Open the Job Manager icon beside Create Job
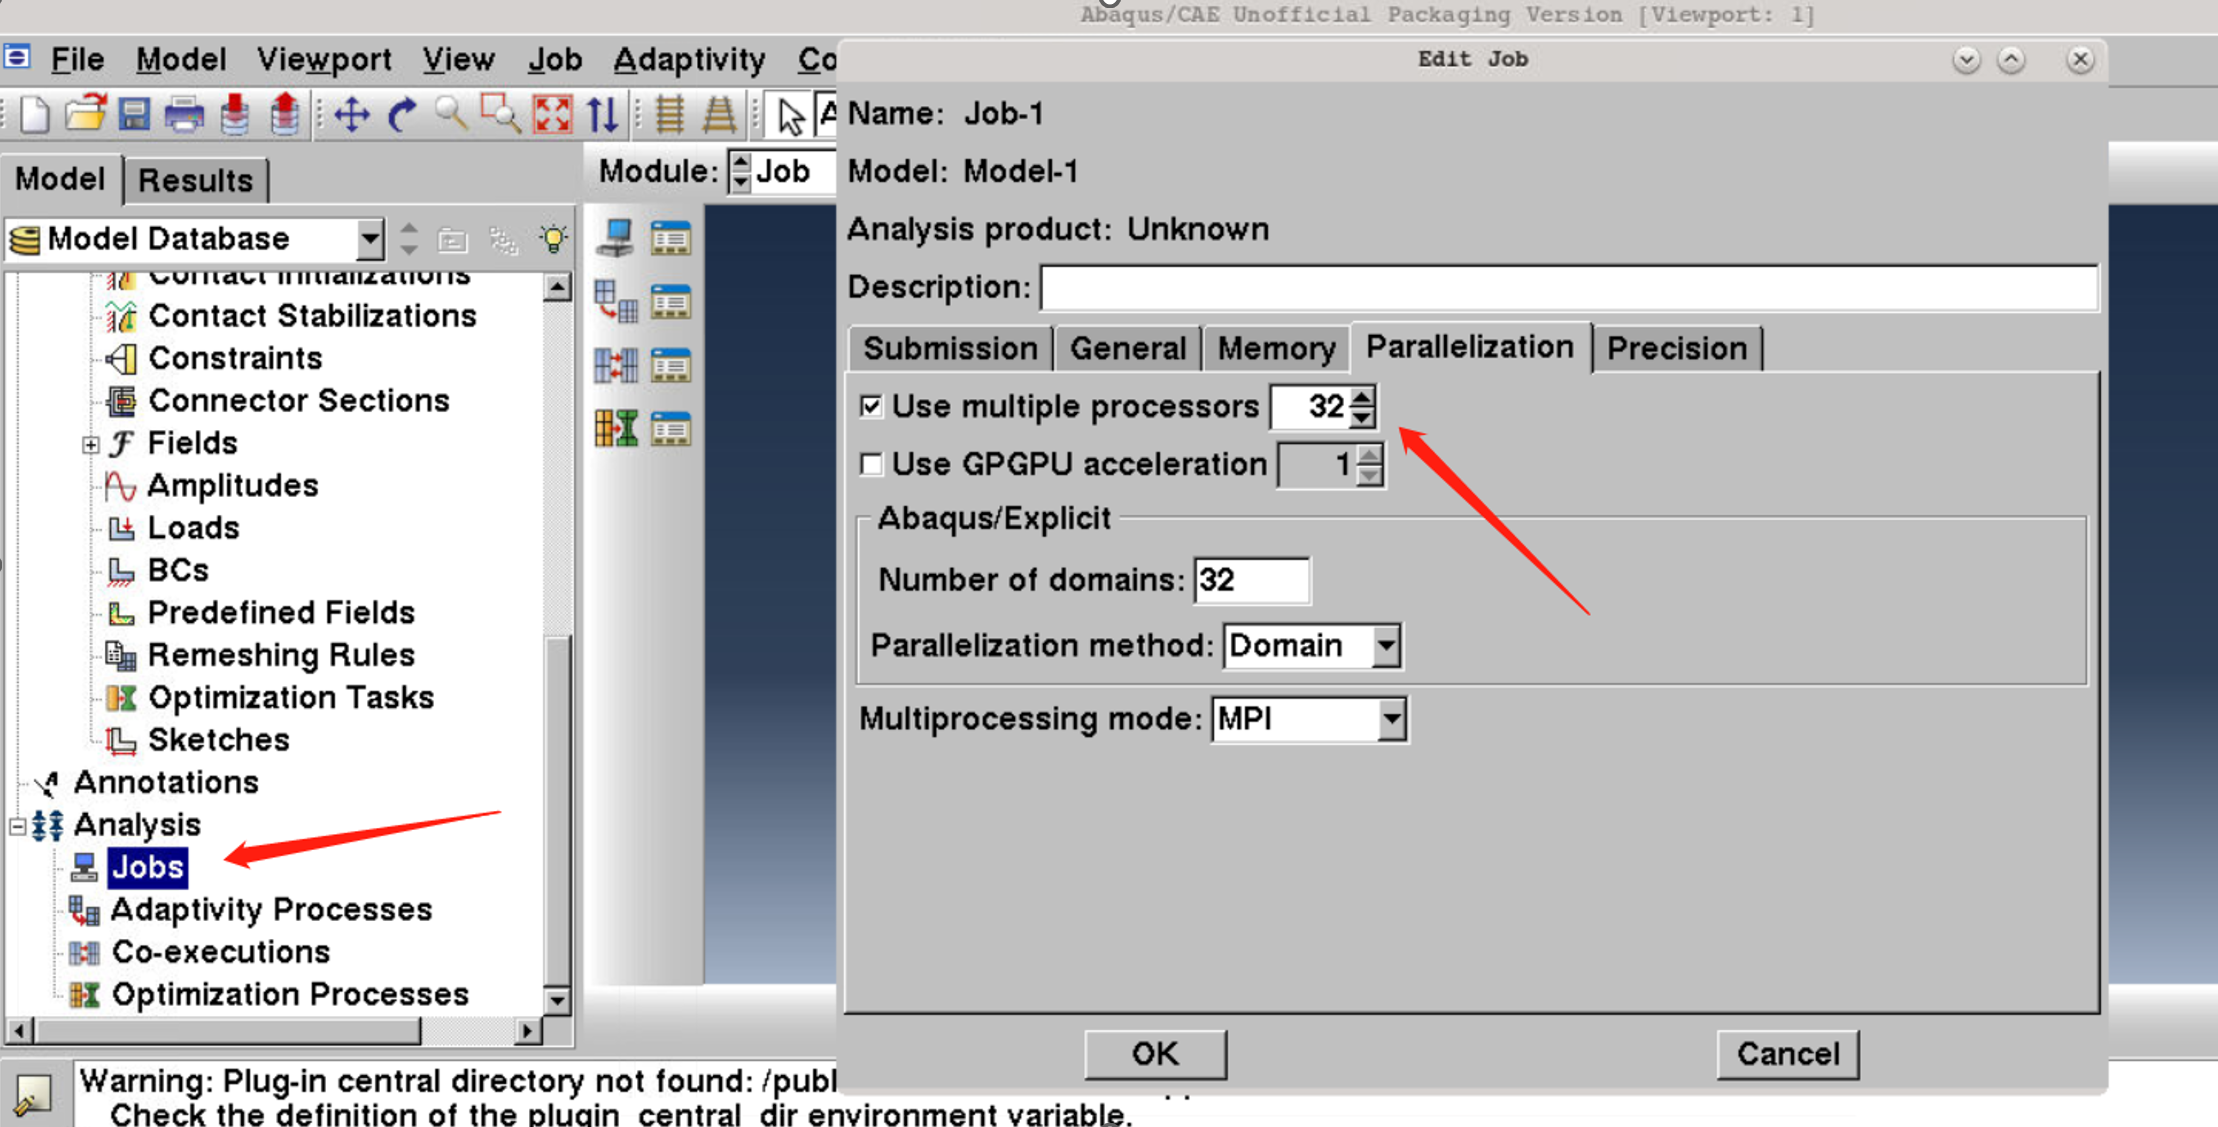Screen dimensions: 2218x1127 pos(670,239)
